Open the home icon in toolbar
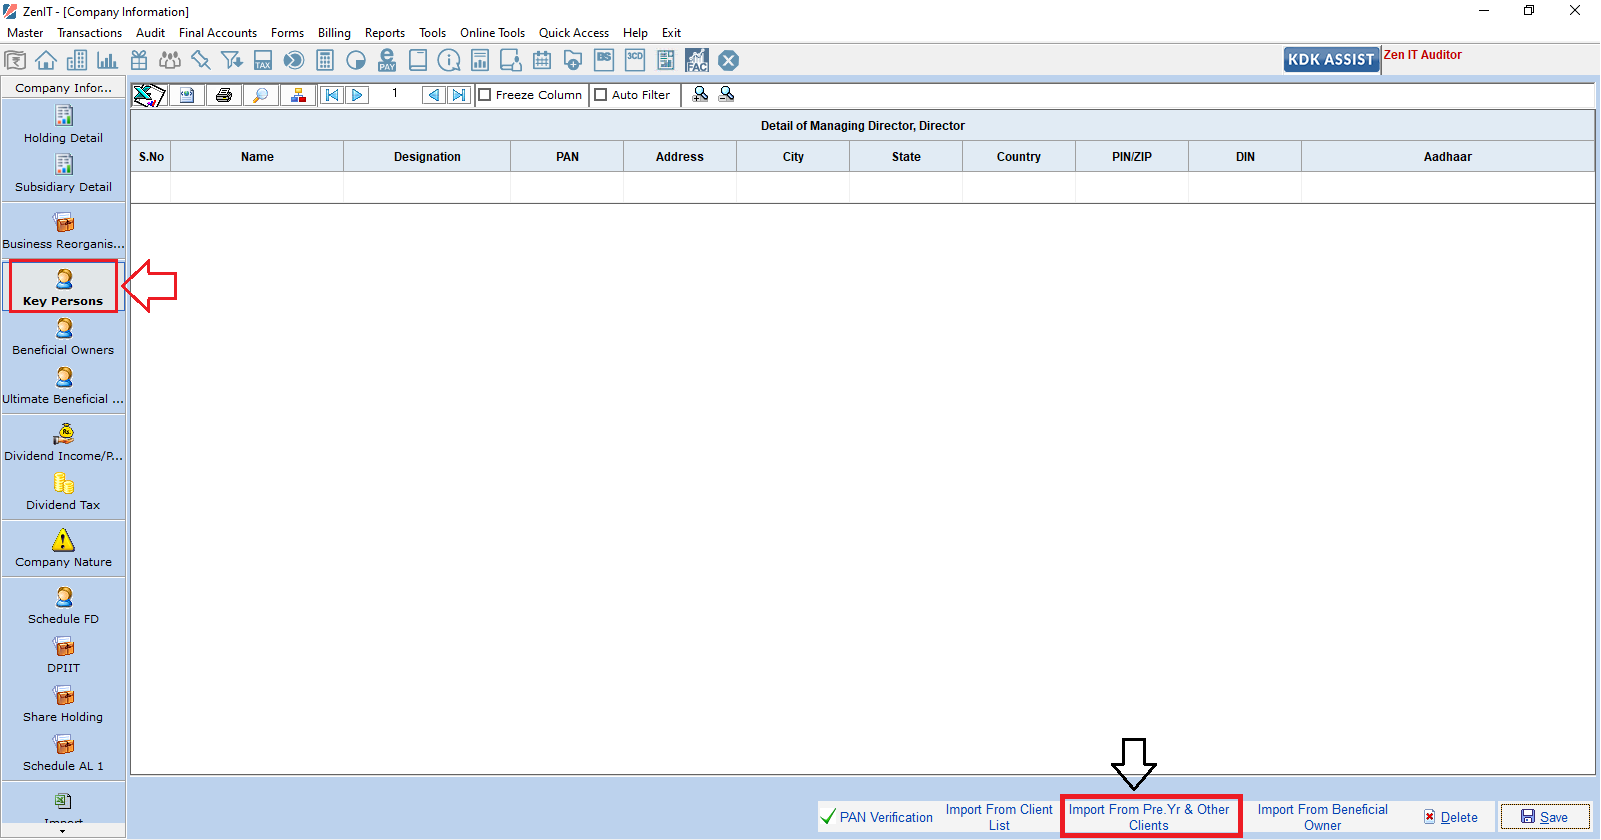 coord(46,60)
